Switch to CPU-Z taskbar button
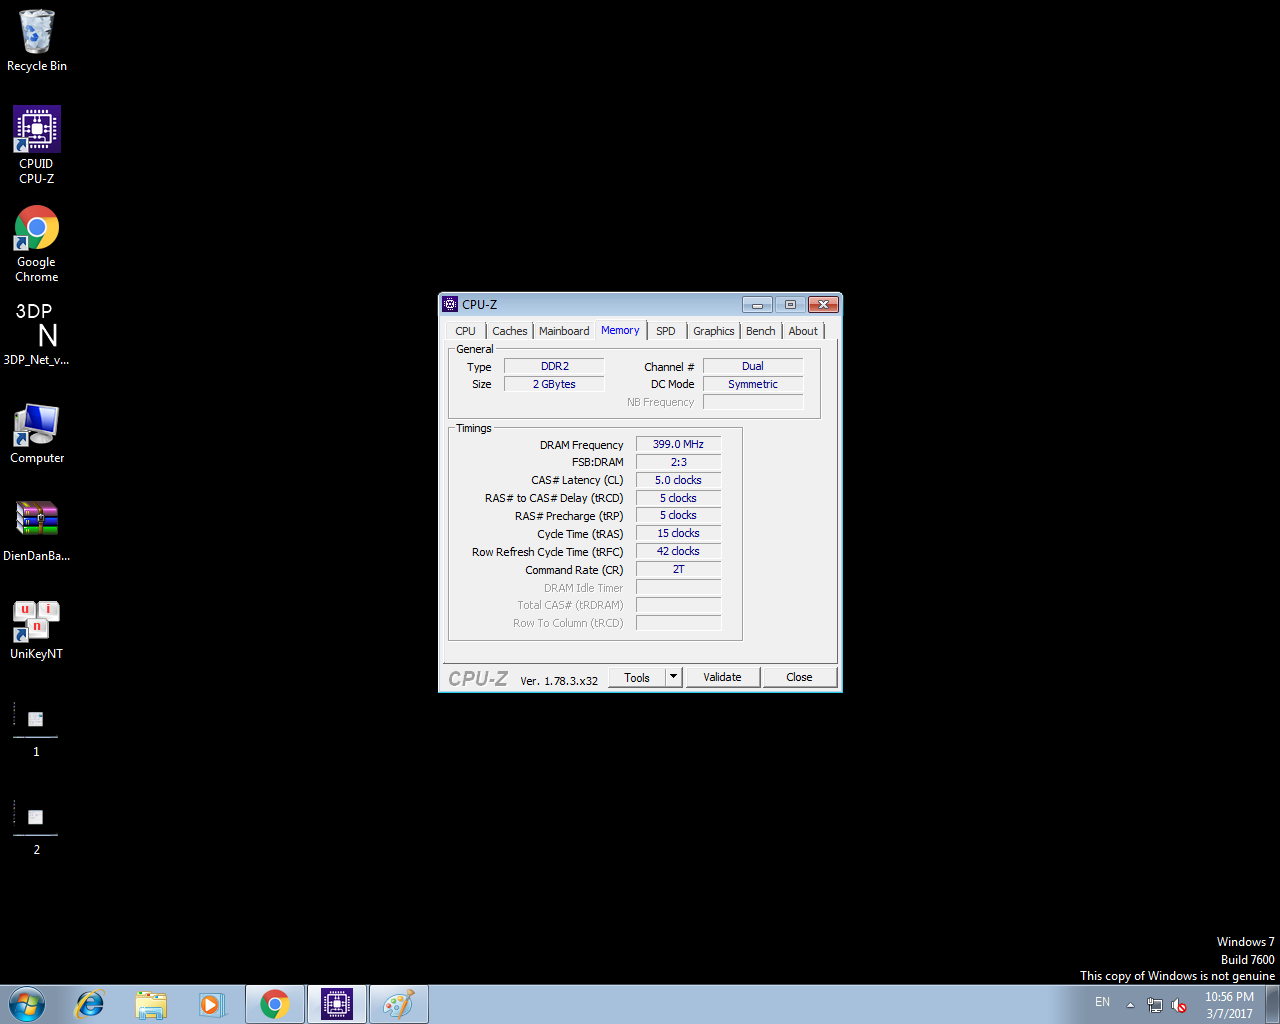This screenshot has height=1024, width=1280. pyautogui.click(x=337, y=1004)
